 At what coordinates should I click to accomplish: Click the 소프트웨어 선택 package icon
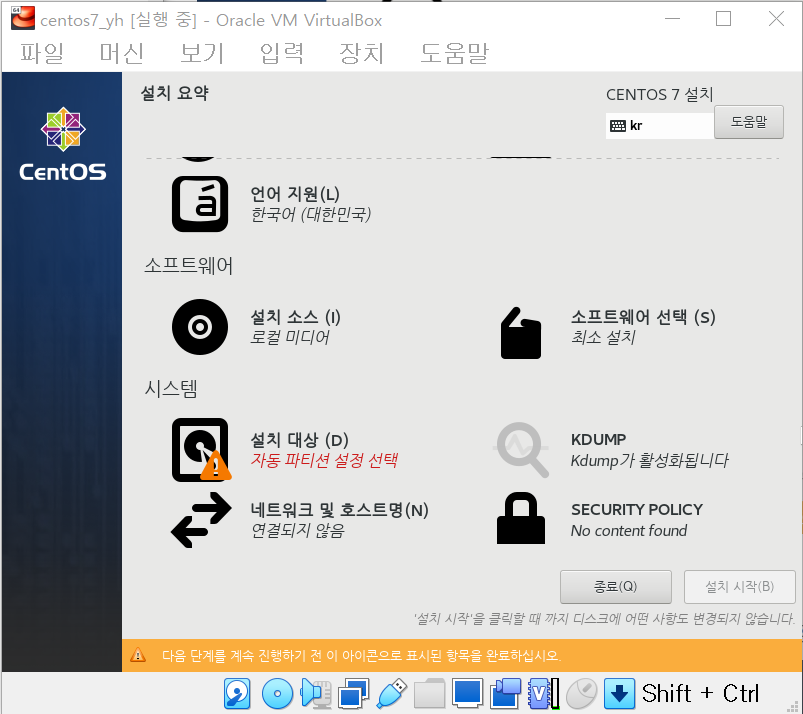pyautogui.click(x=521, y=333)
